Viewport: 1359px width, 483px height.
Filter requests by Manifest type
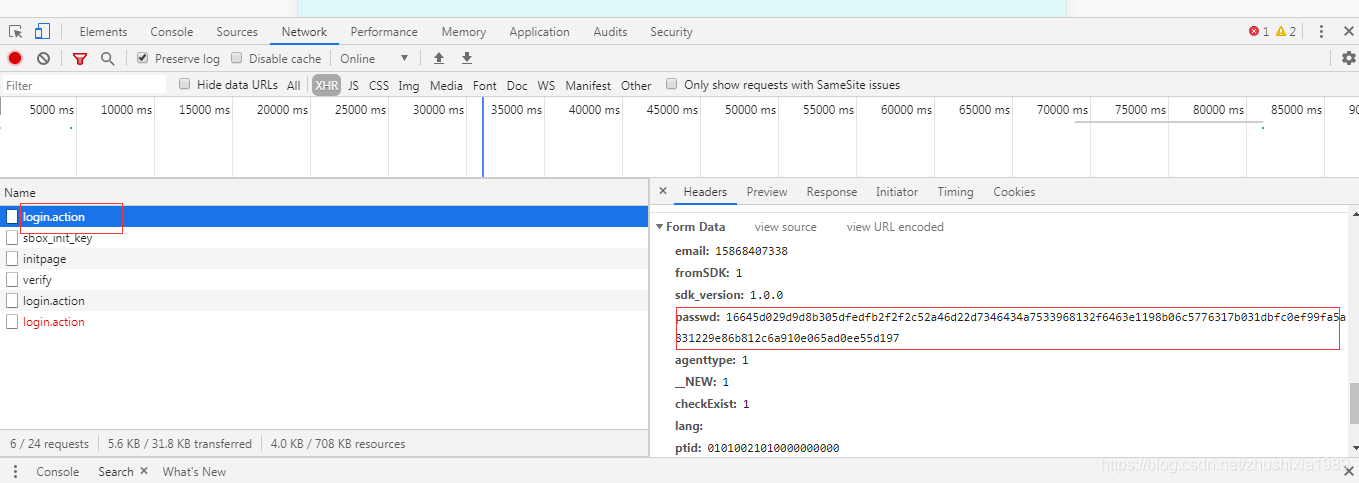(588, 86)
